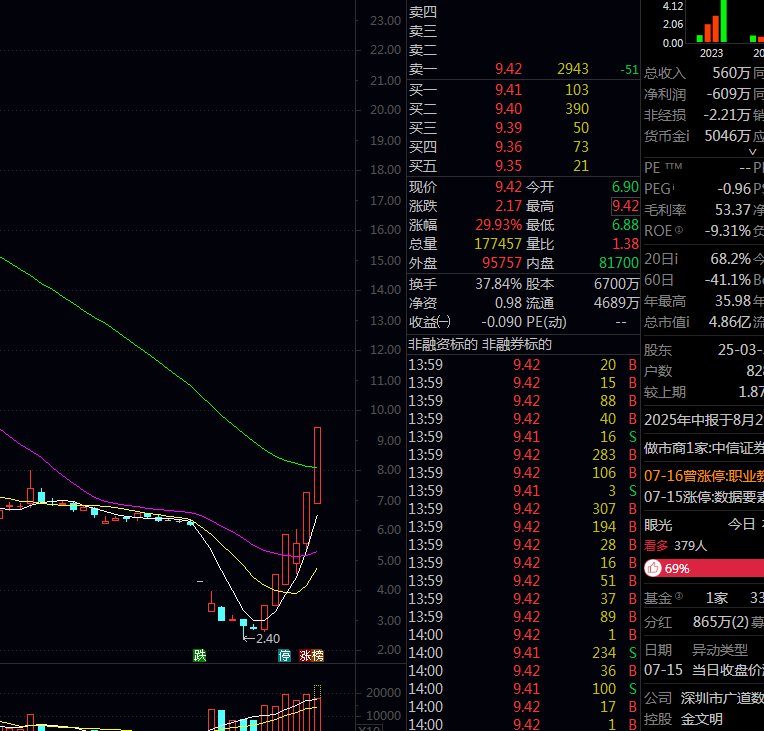Click the info icon next to 总市值
The width and height of the screenshot is (764, 731).
[x=687, y=322]
